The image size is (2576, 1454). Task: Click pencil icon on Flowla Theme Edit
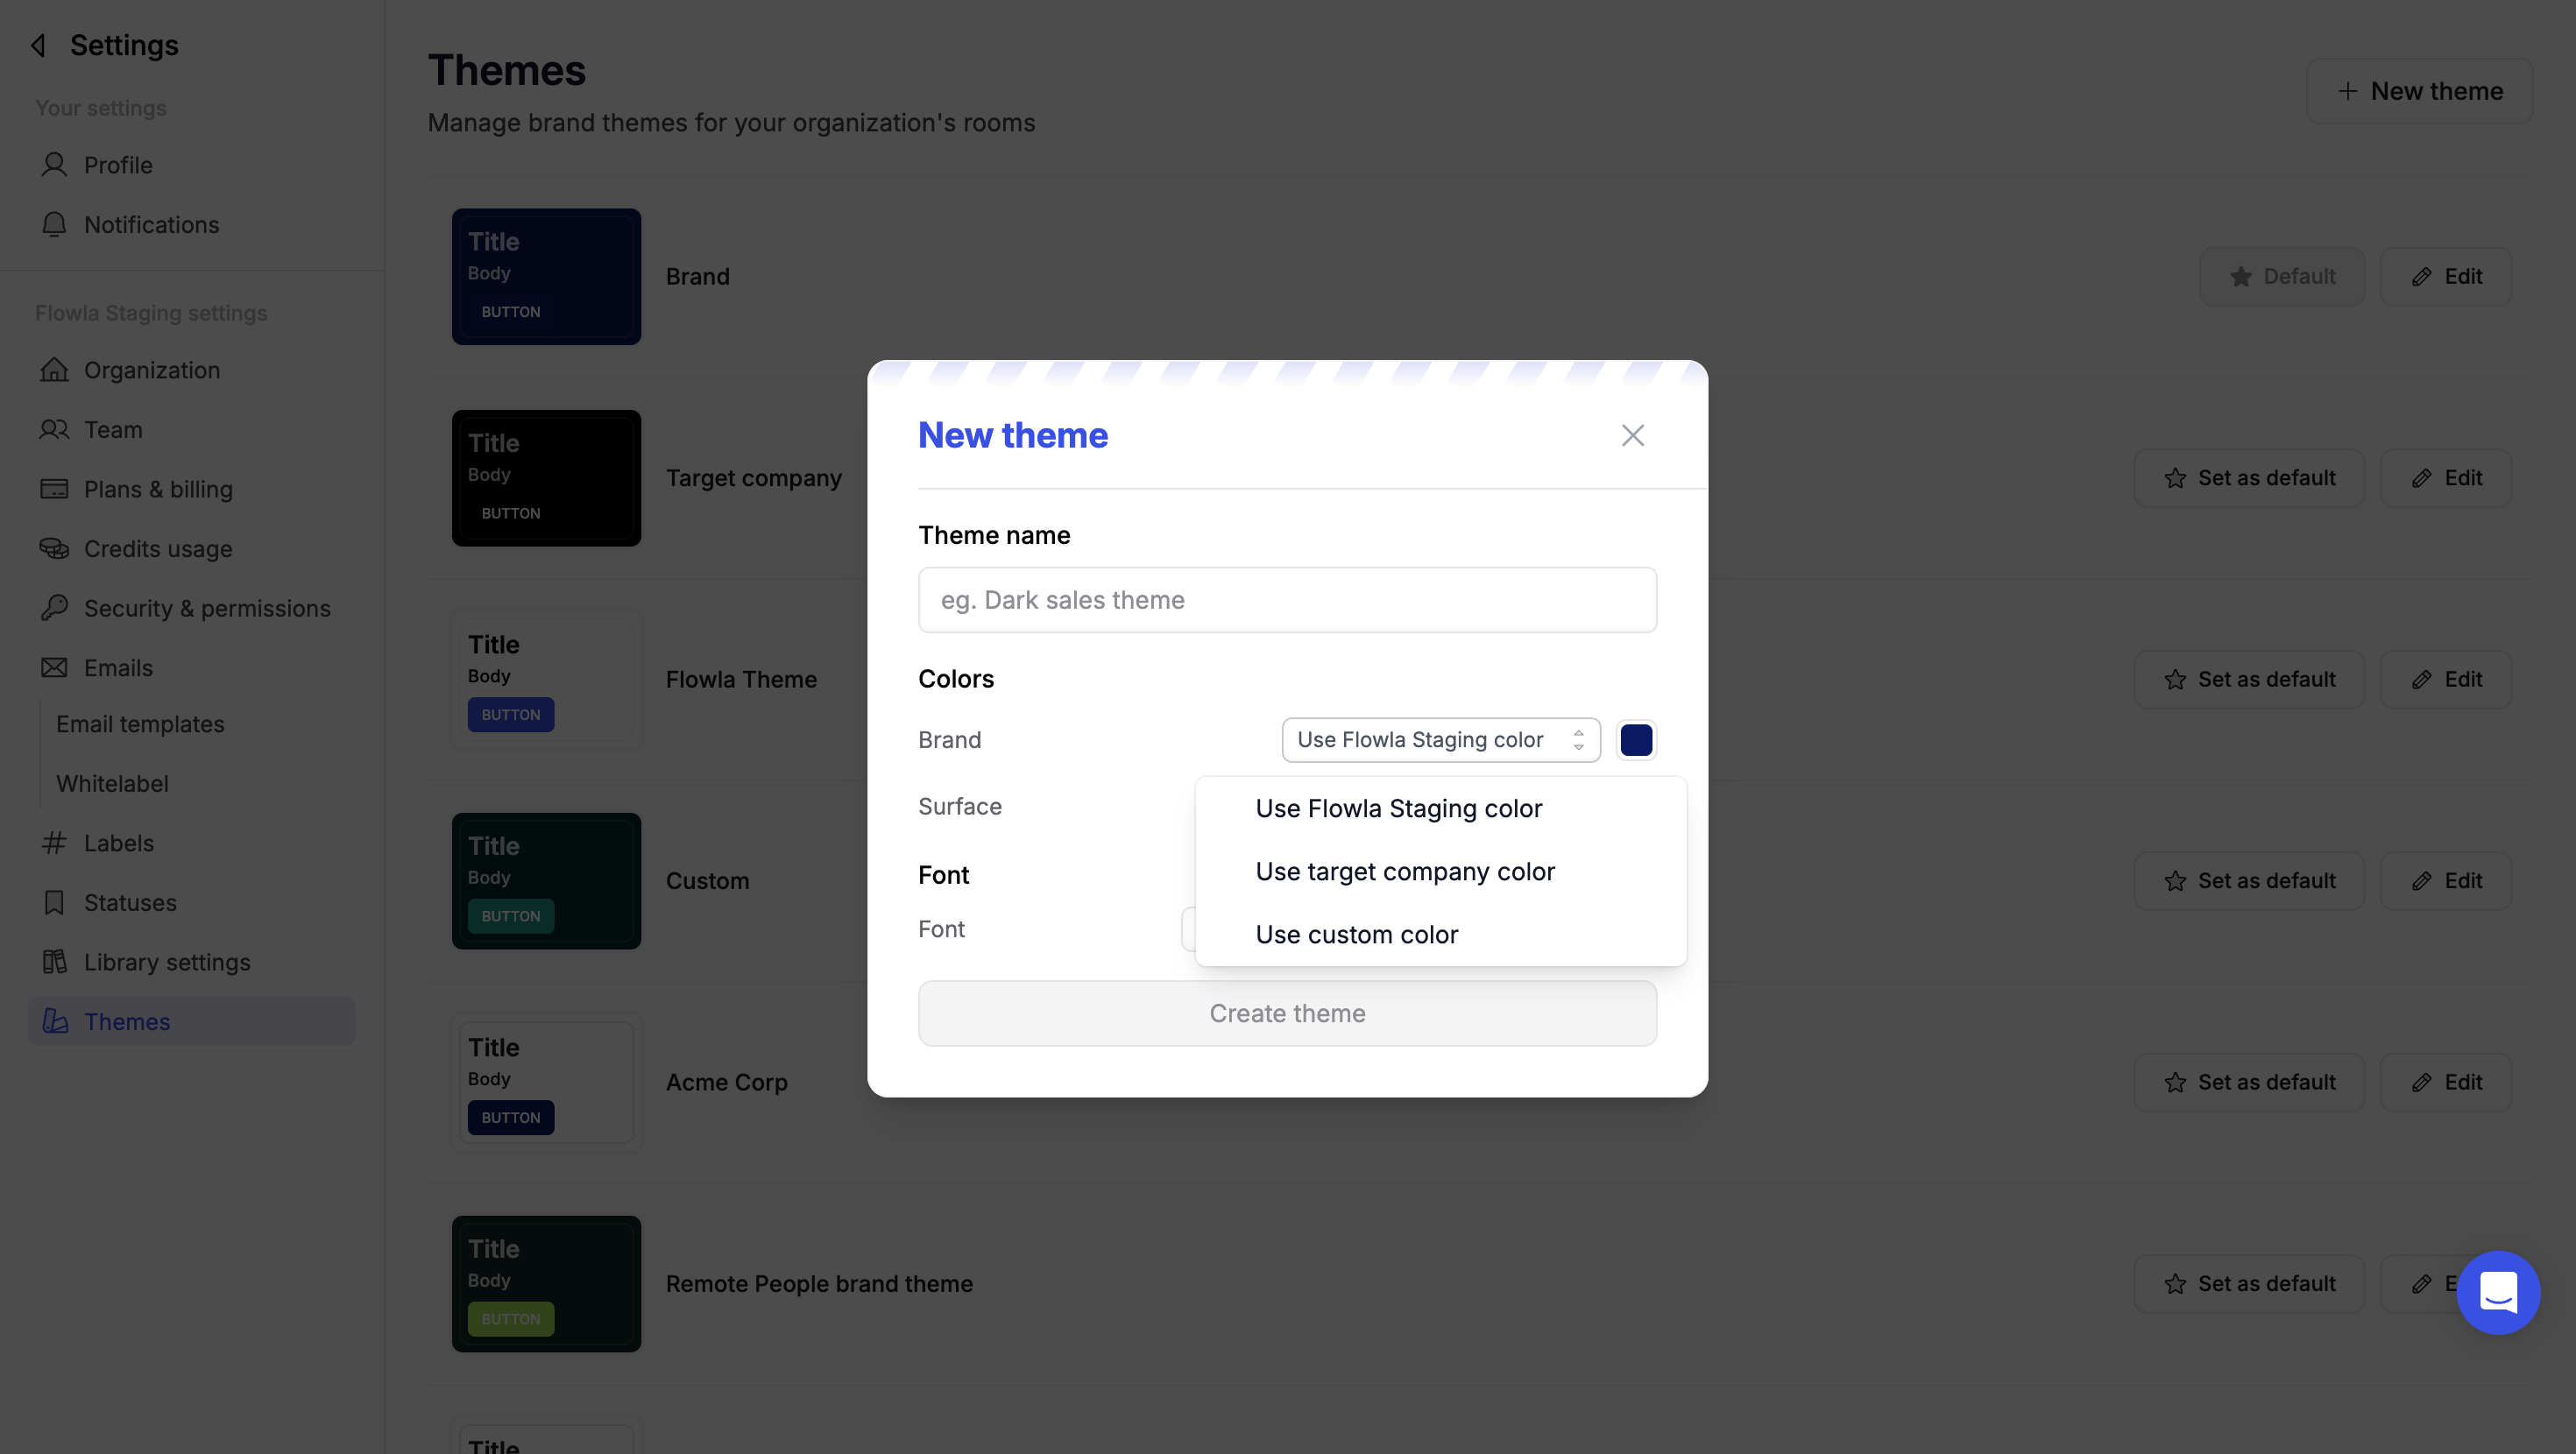coord(2421,680)
